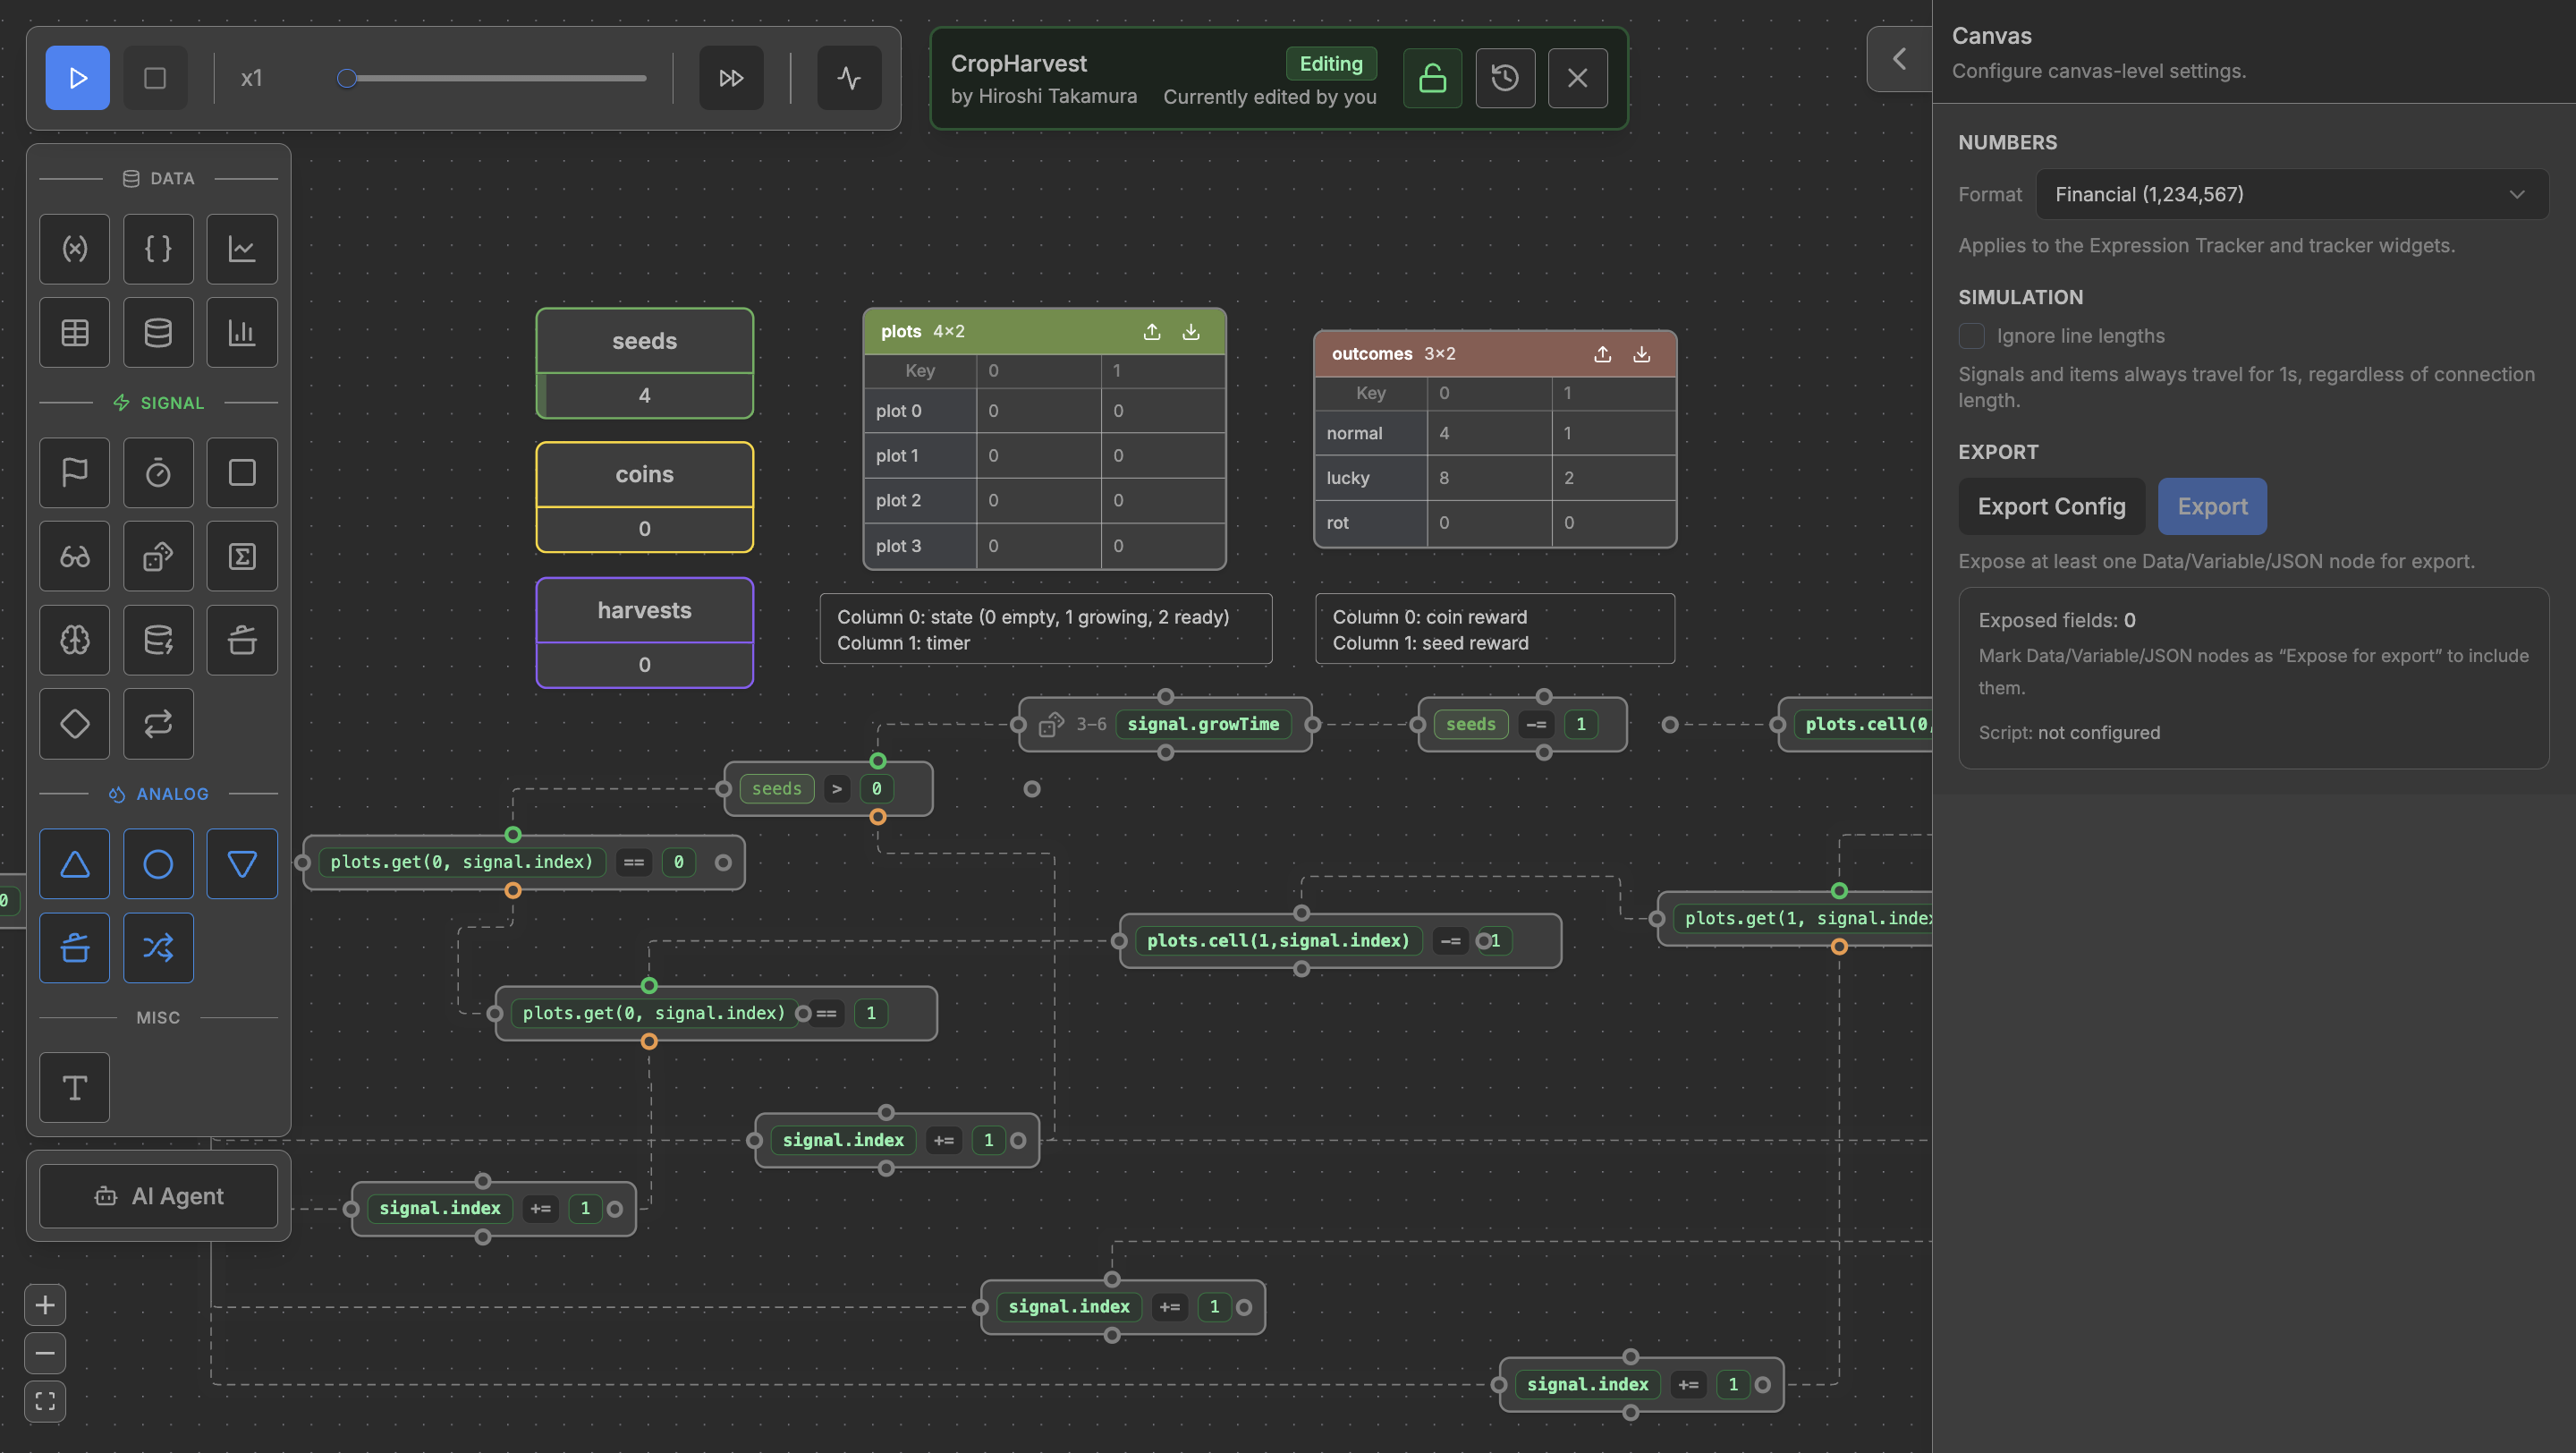Click the simulation speed slider handle
Viewport: 2576px width, 1453px height.
pyautogui.click(x=347, y=78)
